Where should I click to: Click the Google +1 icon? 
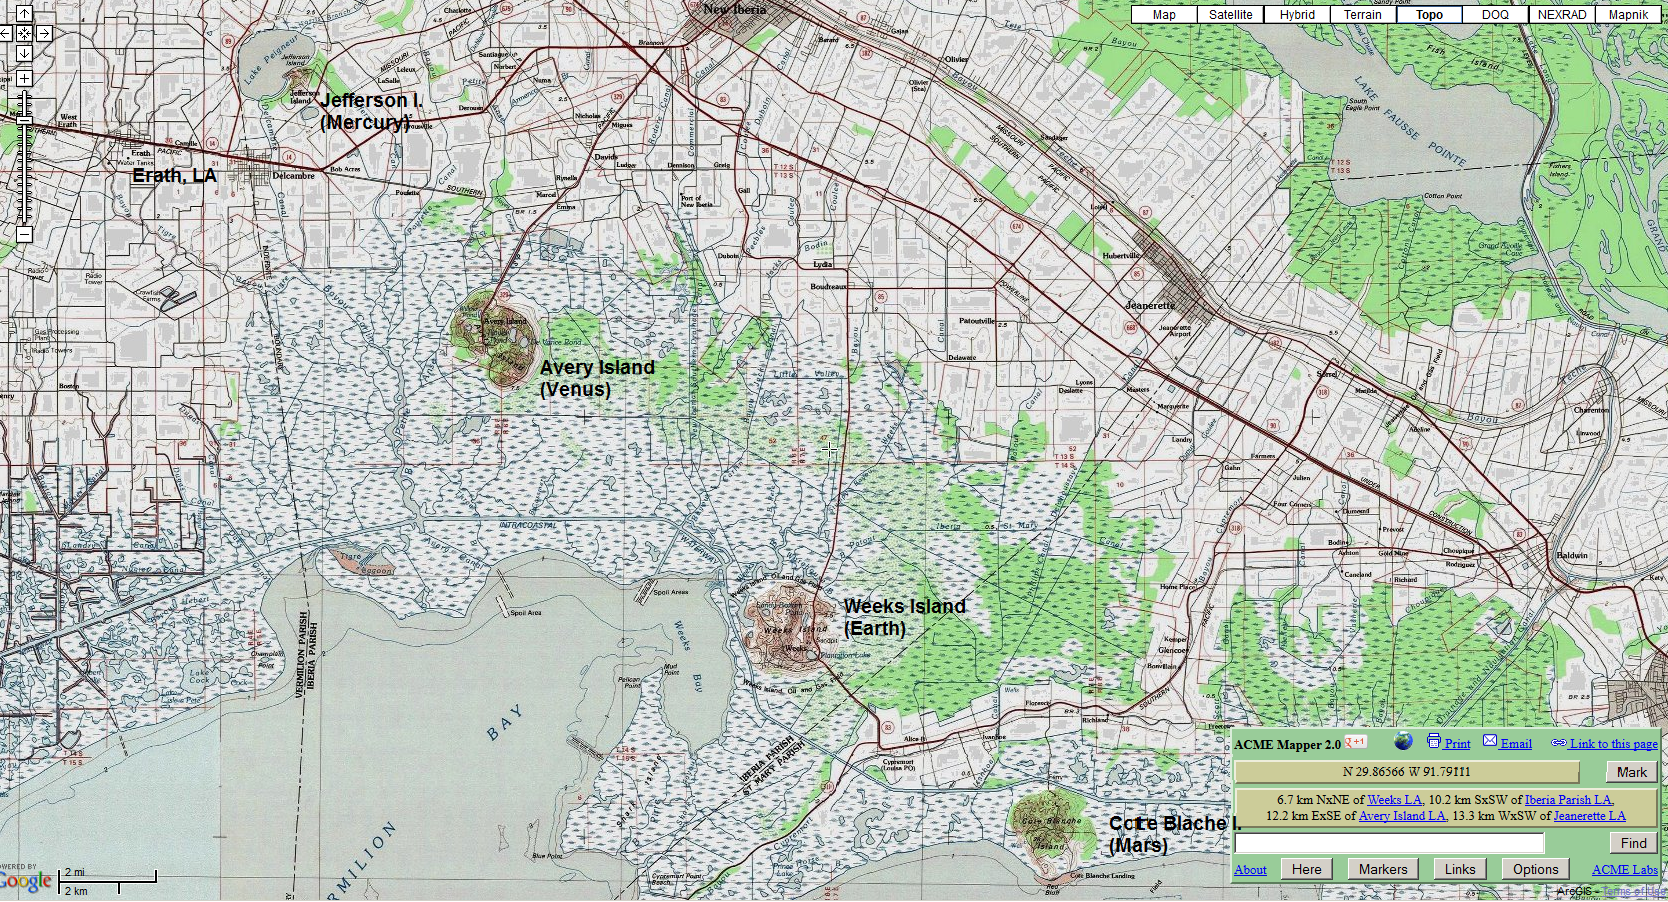coord(1356,742)
